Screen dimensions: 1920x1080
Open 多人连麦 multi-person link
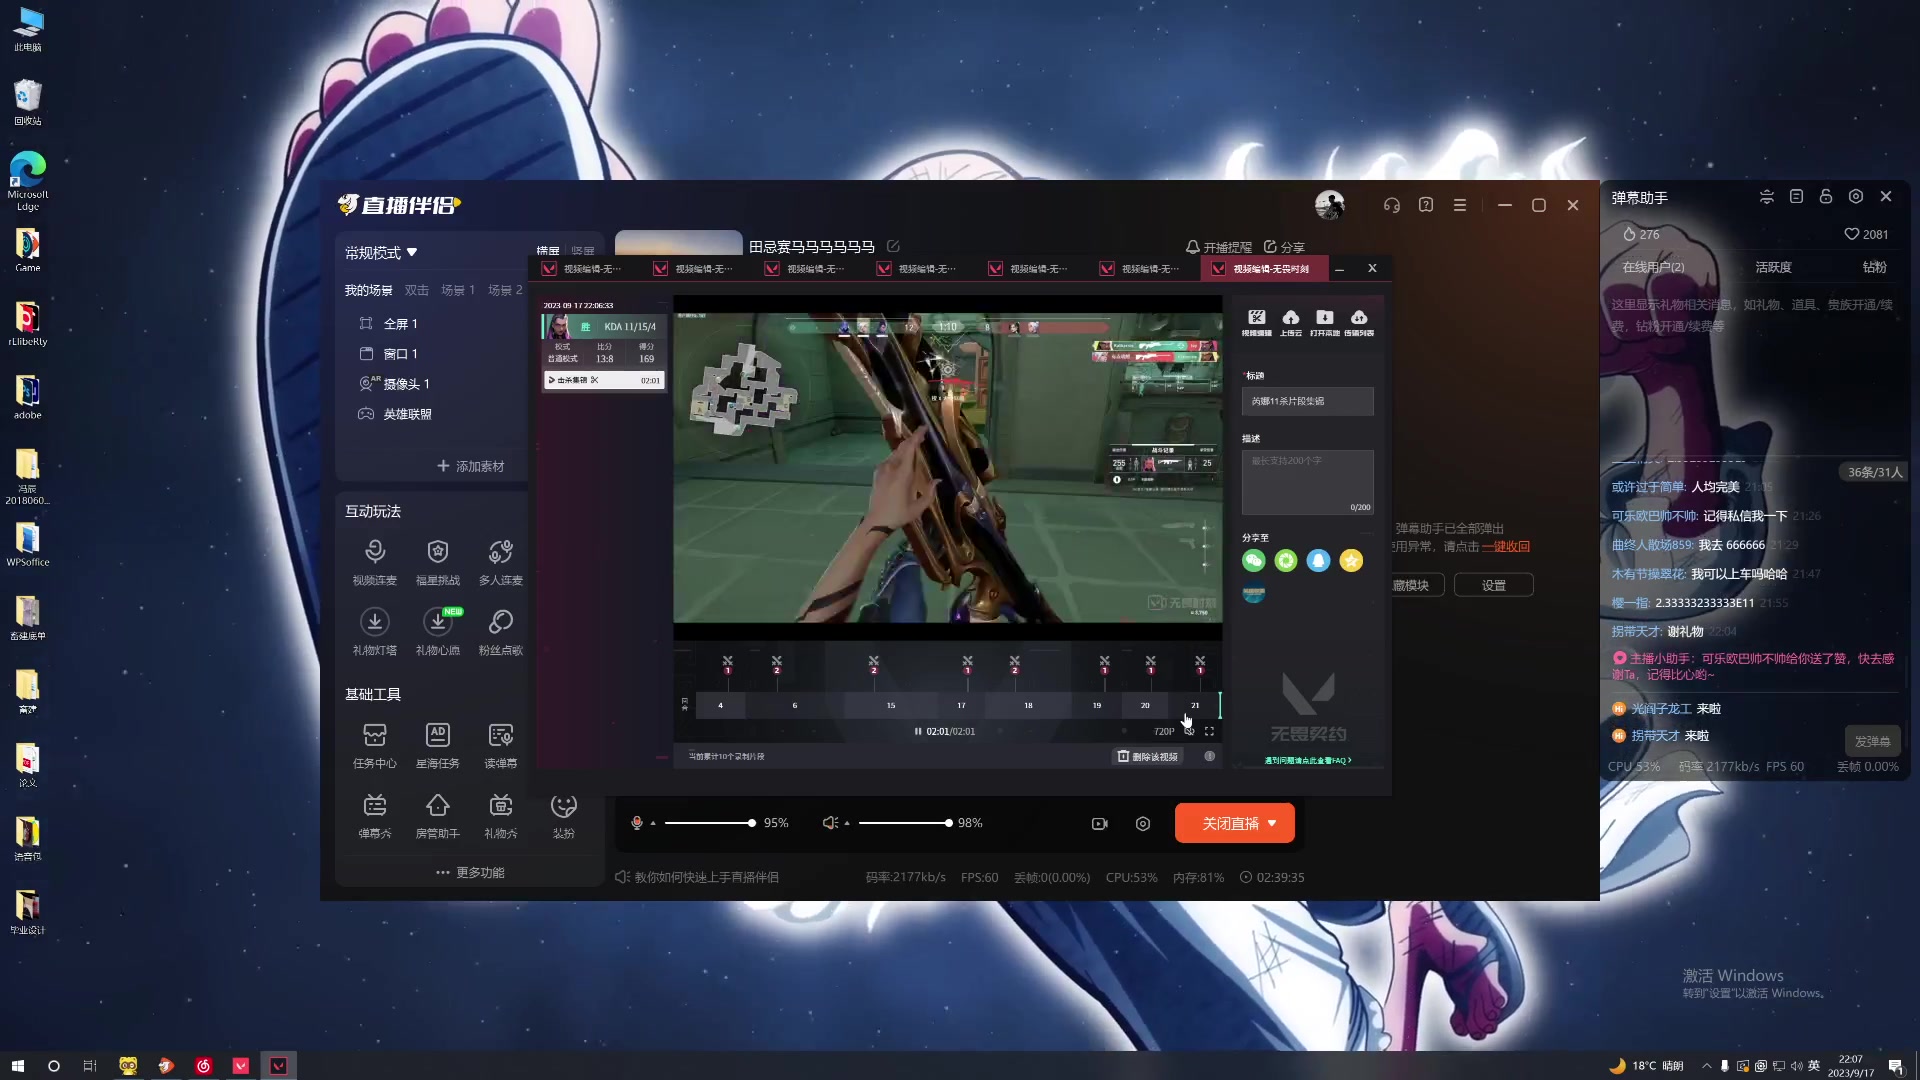[501, 562]
